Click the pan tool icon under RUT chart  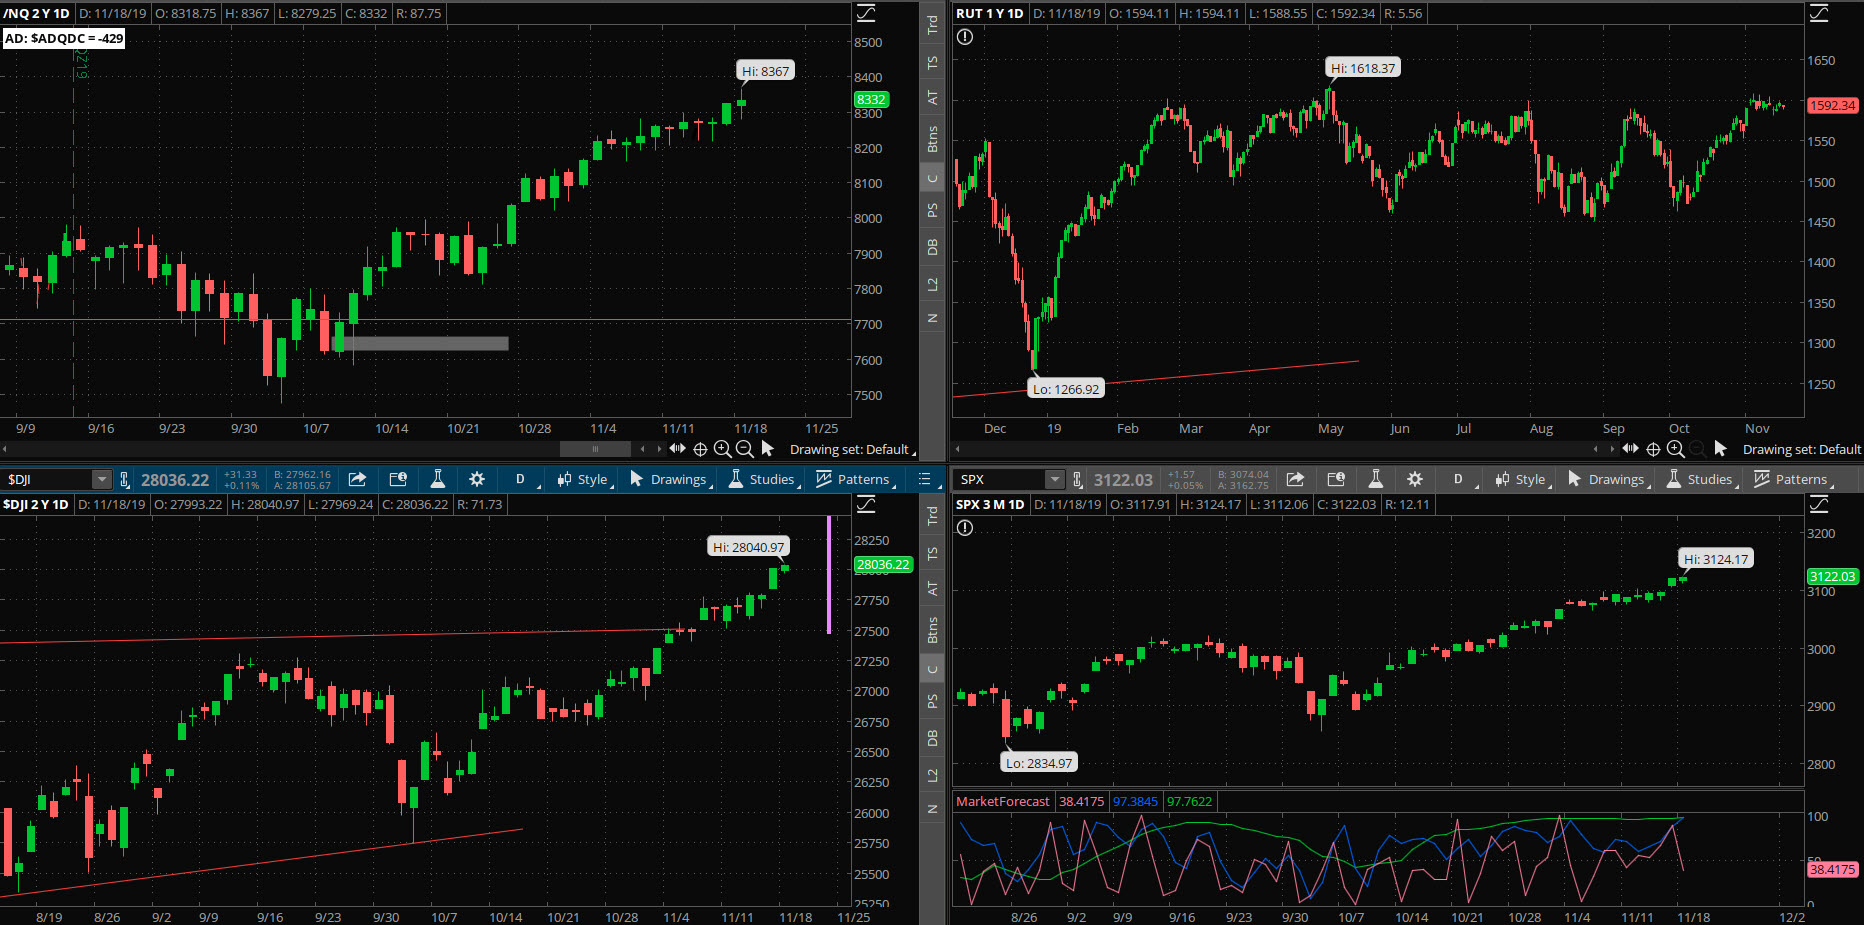point(1631,449)
